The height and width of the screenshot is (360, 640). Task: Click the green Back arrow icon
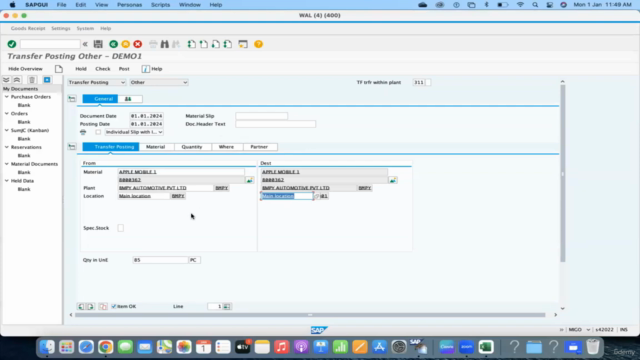[113, 44]
